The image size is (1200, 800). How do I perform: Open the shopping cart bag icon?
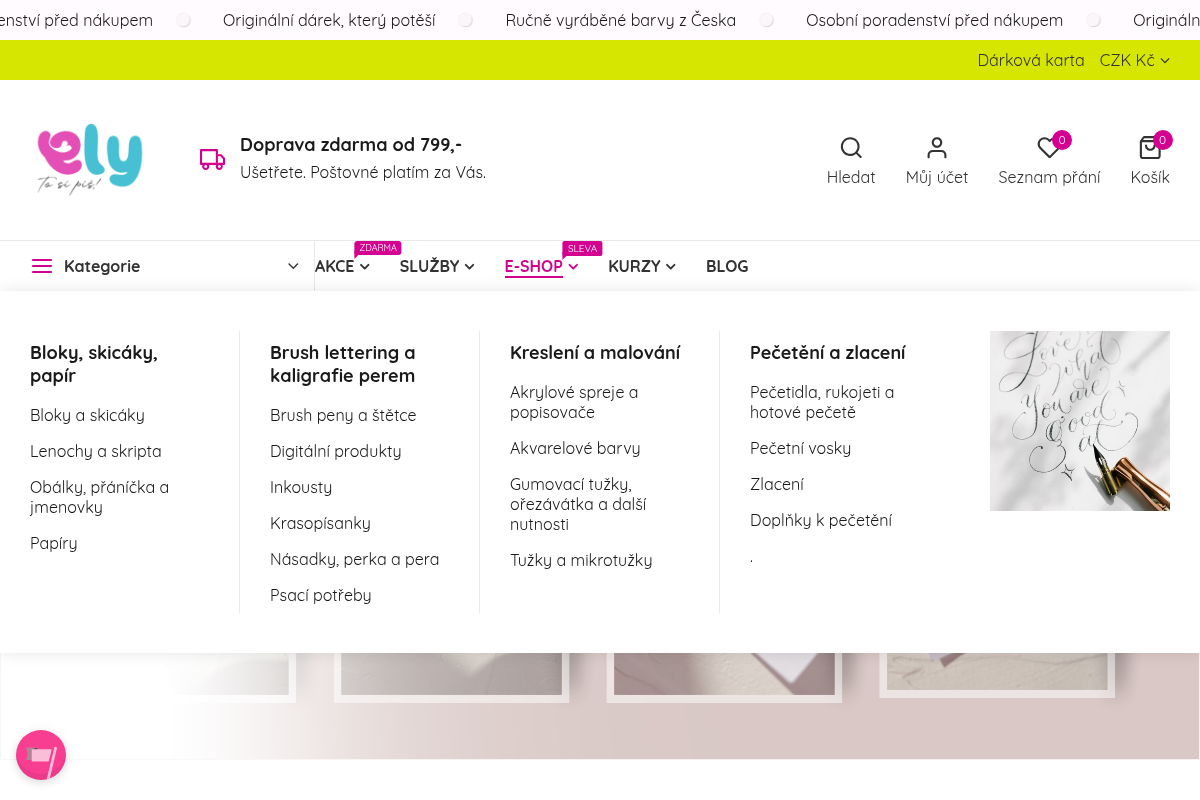[1150, 148]
